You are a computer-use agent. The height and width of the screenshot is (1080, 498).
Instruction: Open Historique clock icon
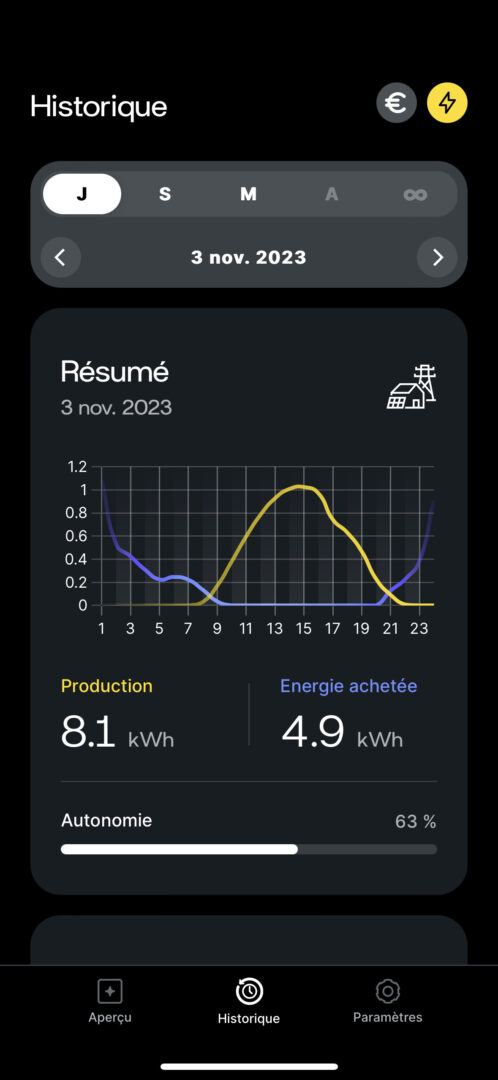pos(249,992)
